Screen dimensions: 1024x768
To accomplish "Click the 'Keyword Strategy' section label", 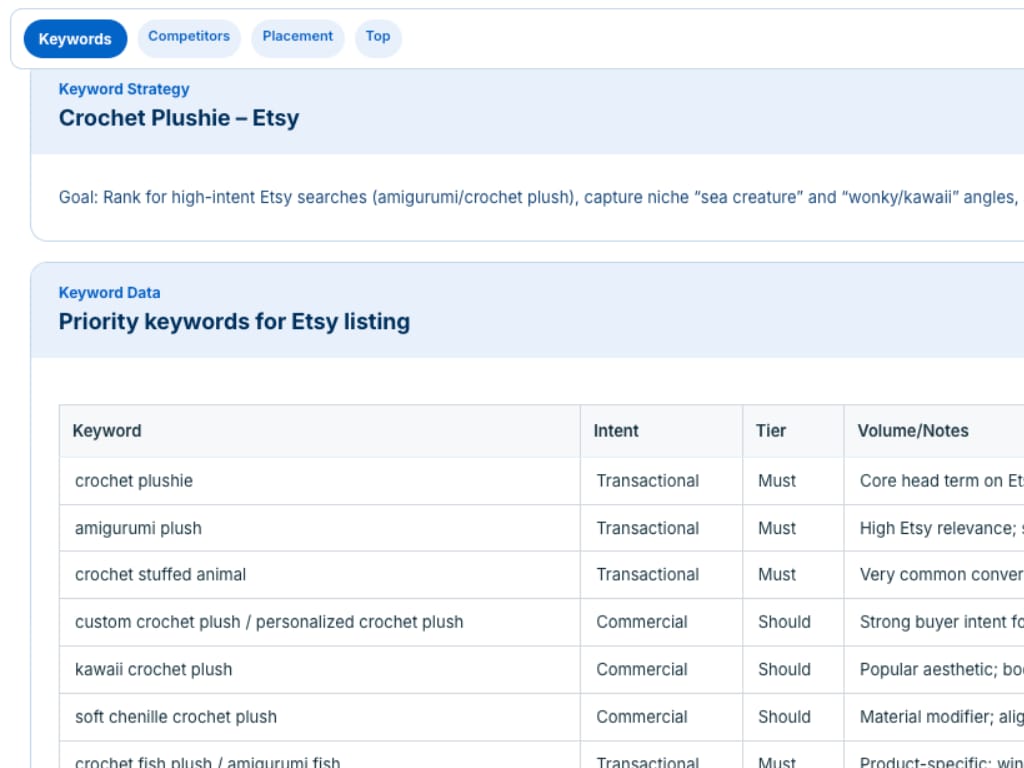I will coord(124,89).
